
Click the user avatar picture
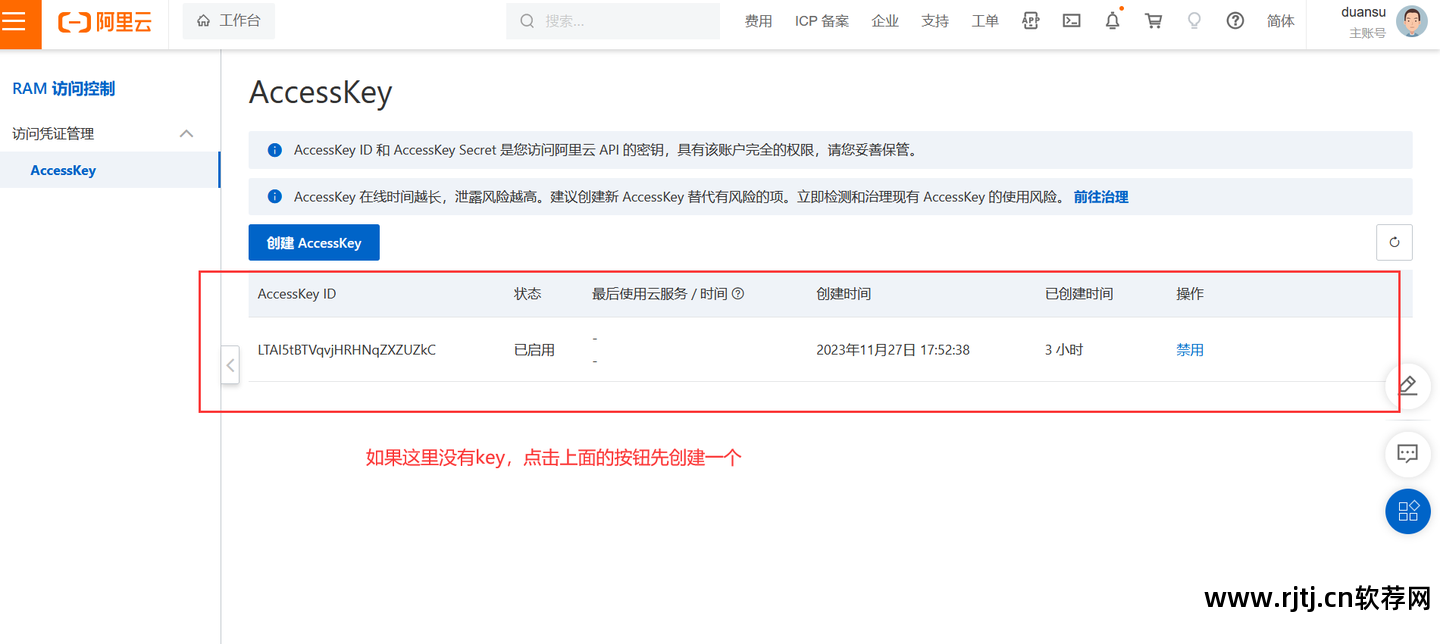point(1411,22)
